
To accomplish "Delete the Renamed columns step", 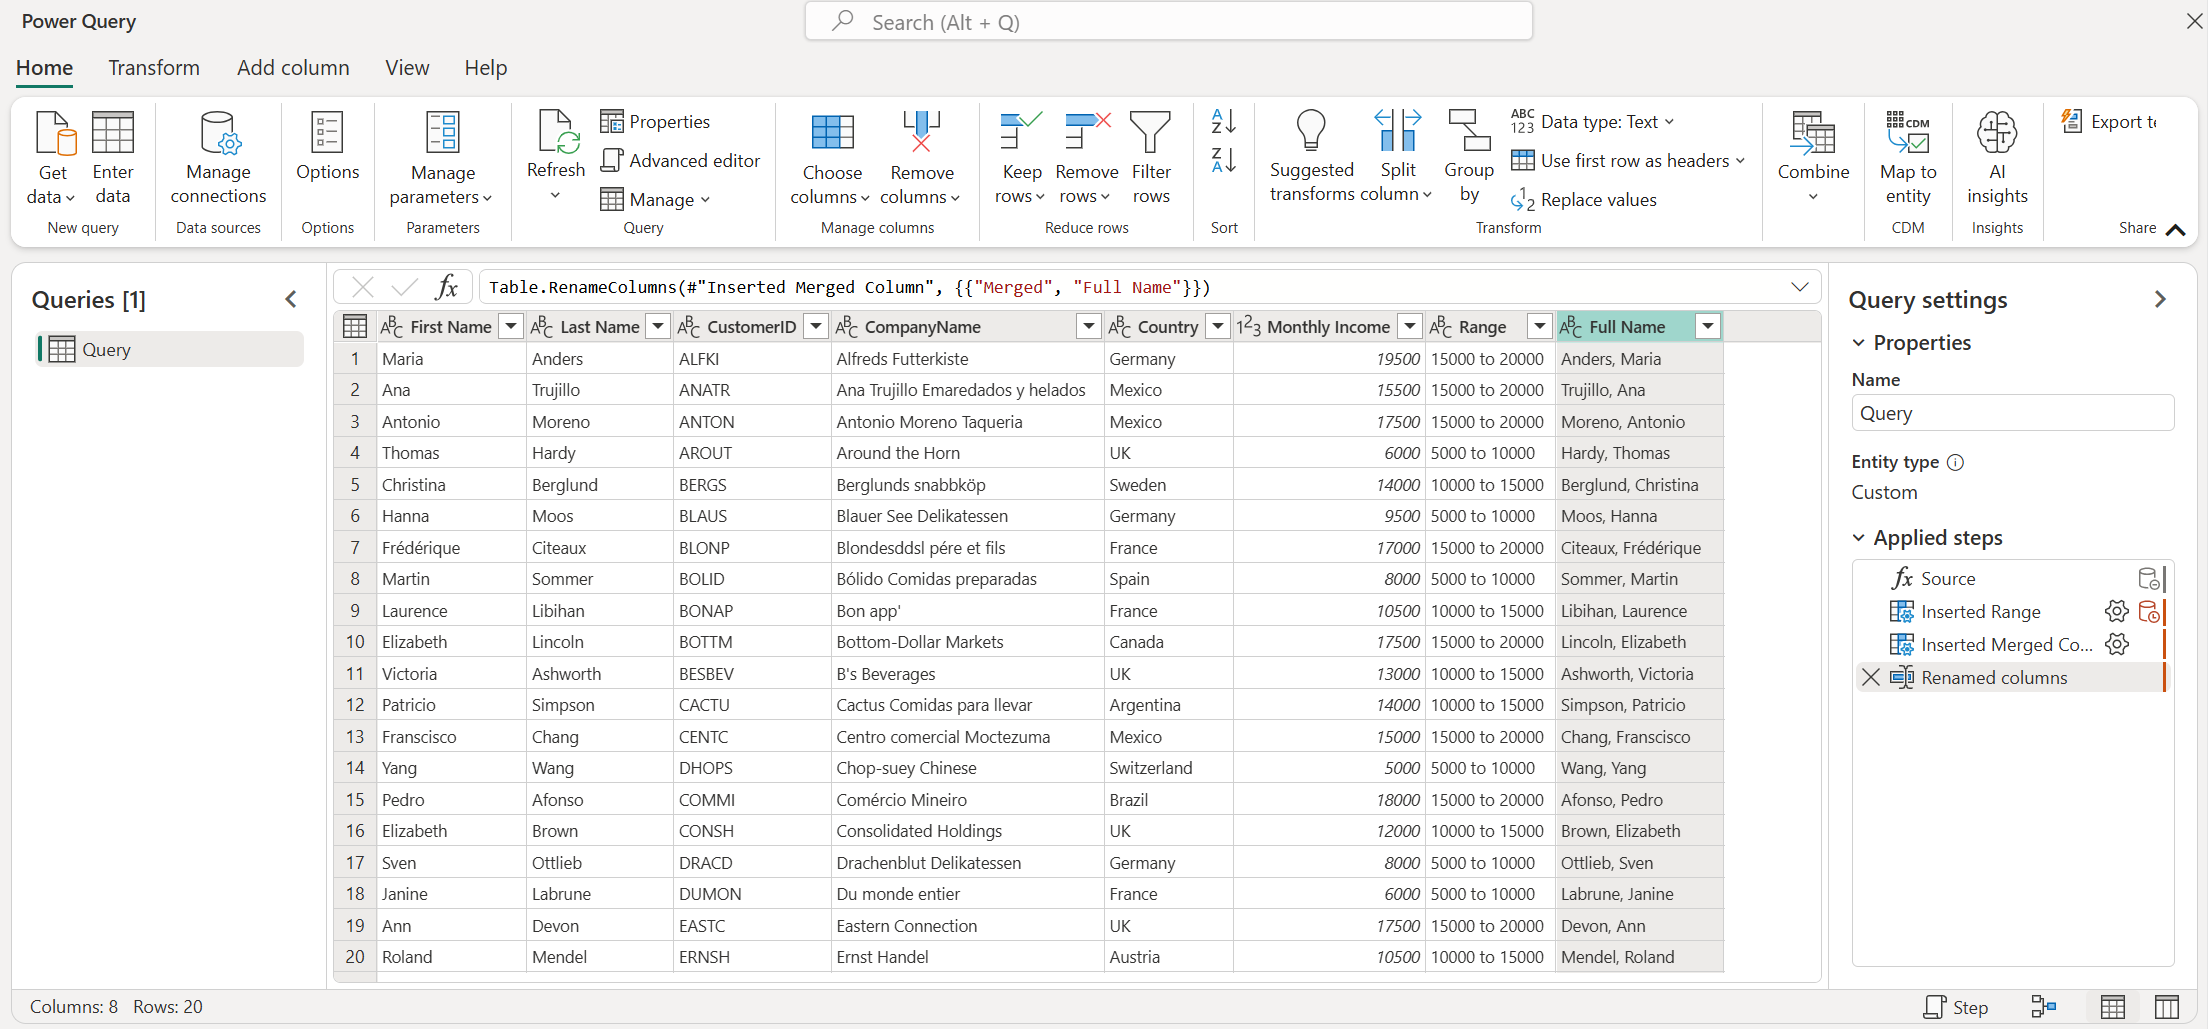I will (1870, 677).
